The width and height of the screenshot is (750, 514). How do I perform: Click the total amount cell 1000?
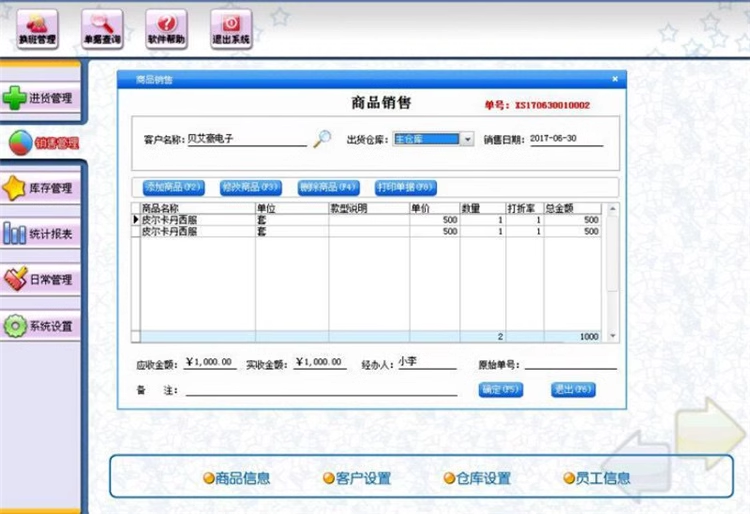coord(573,337)
